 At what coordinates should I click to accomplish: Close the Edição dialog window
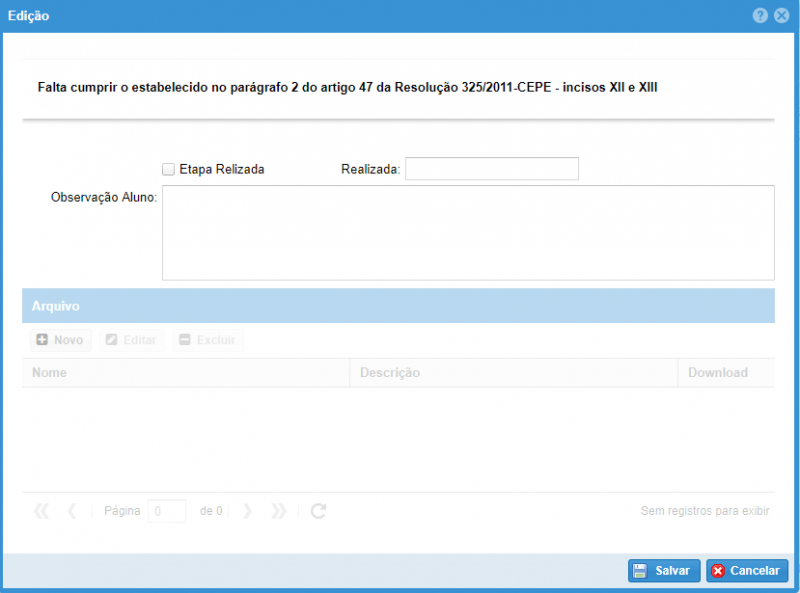pyautogui.click(x=781, y=16)
